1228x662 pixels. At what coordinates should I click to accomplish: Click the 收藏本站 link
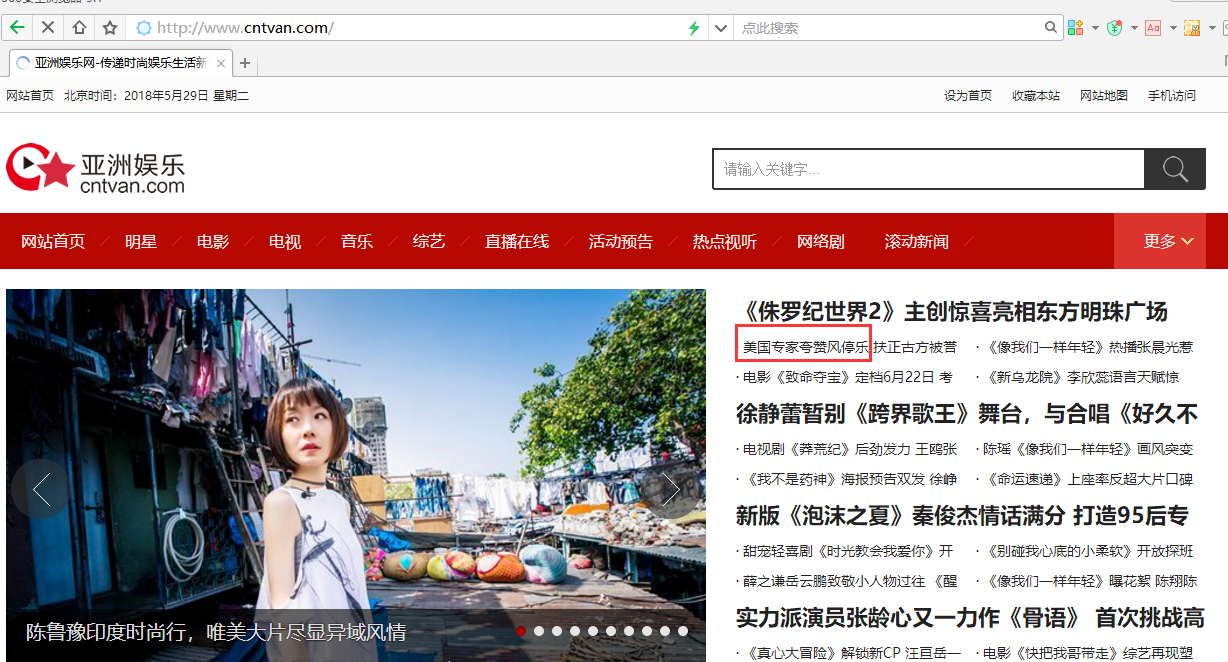coord(1036,95)
